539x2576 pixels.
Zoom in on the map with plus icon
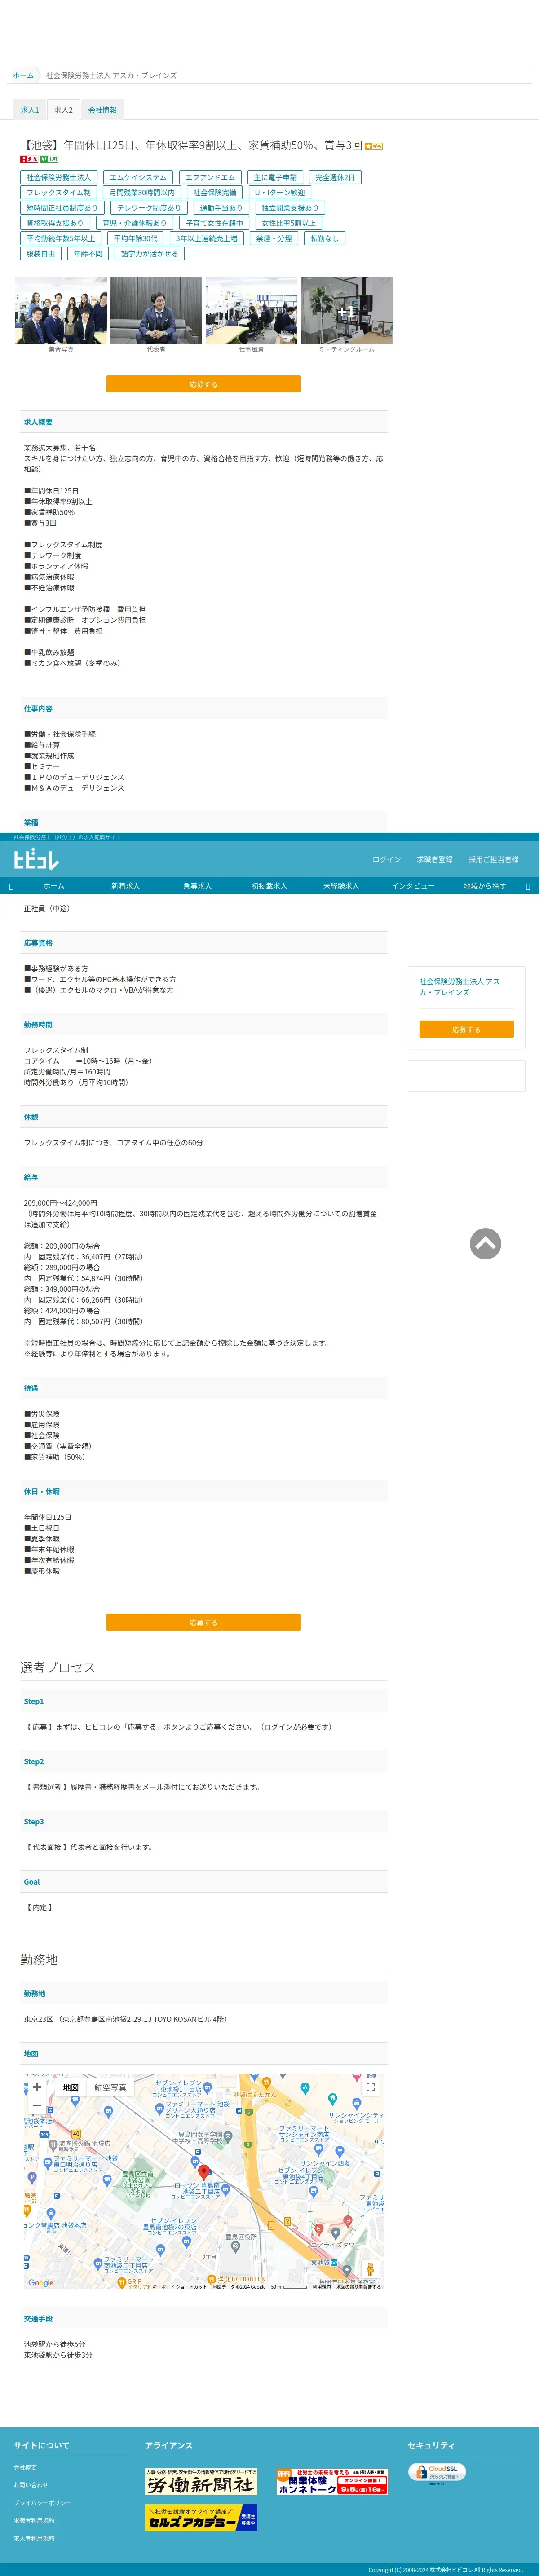pyautogui.click(x=37, y=2087)
